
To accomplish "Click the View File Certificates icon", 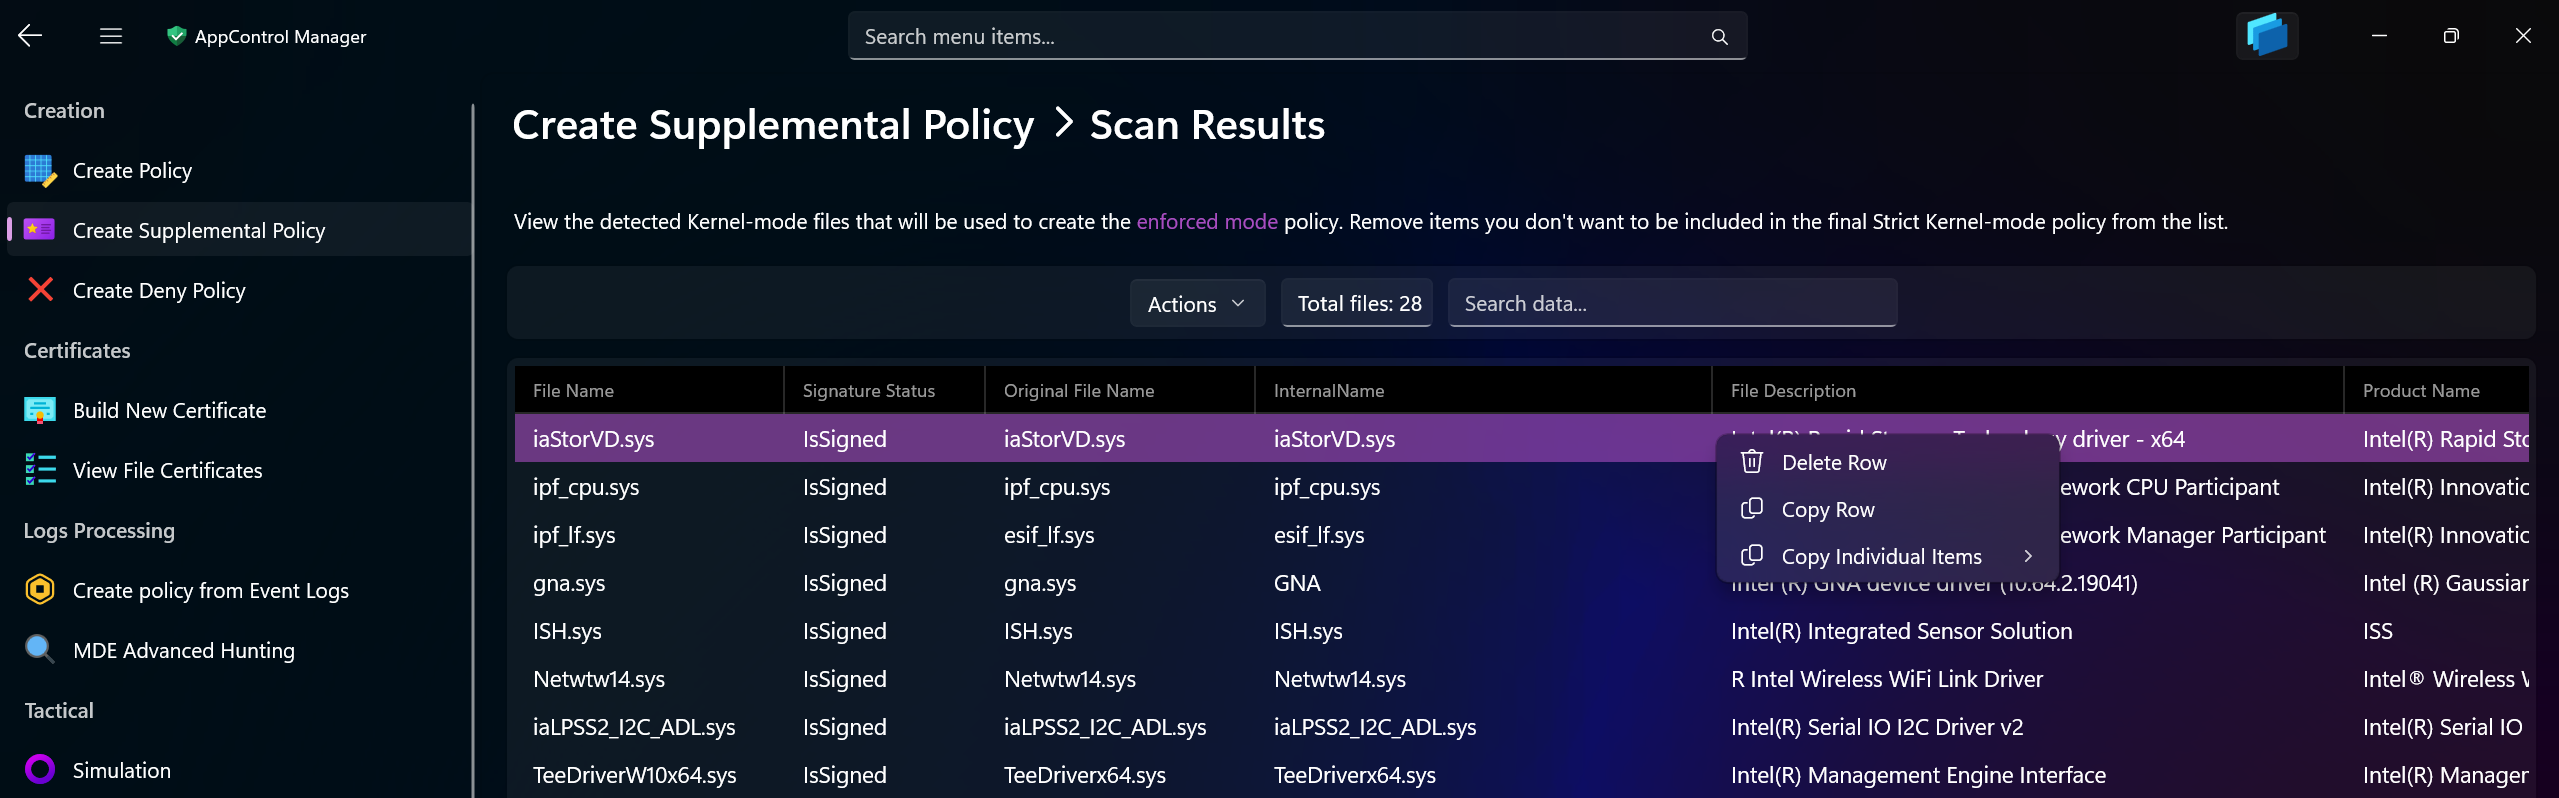I will [x=40, y=470].
